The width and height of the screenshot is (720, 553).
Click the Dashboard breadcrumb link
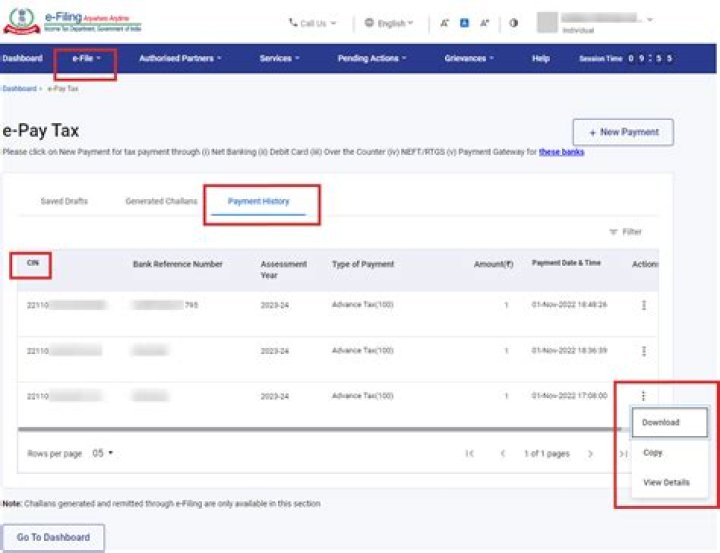[x=19, y=89]
